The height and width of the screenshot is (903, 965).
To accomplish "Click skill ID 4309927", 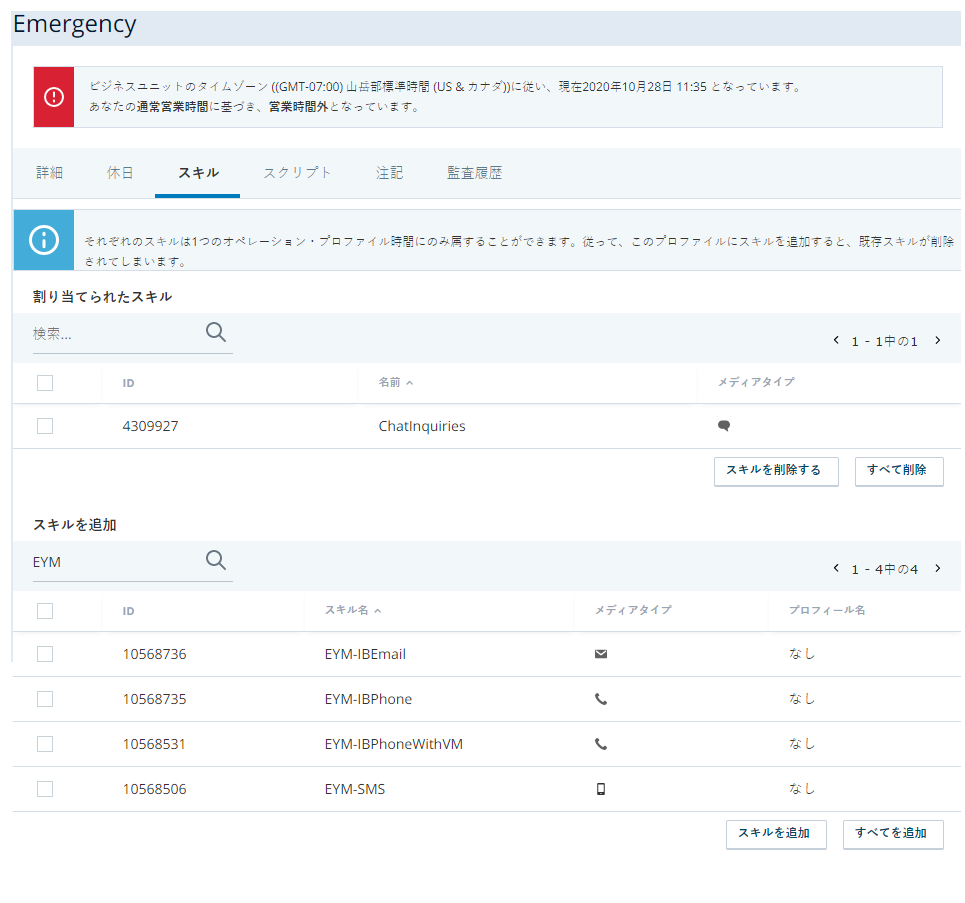I will click(150, 426).
